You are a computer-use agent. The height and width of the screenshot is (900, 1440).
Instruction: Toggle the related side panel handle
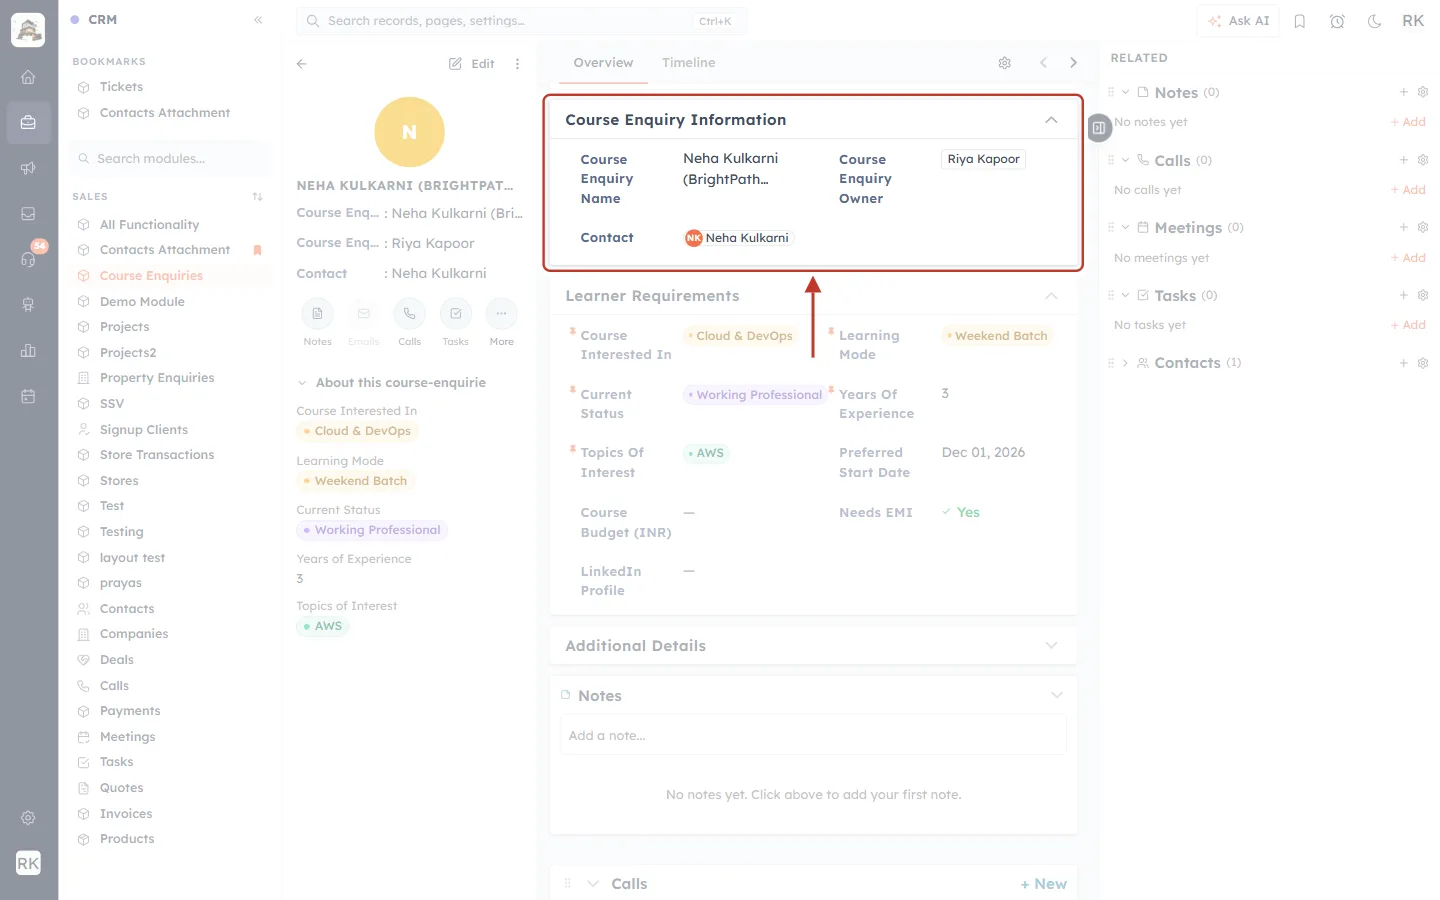point(1099,128)
